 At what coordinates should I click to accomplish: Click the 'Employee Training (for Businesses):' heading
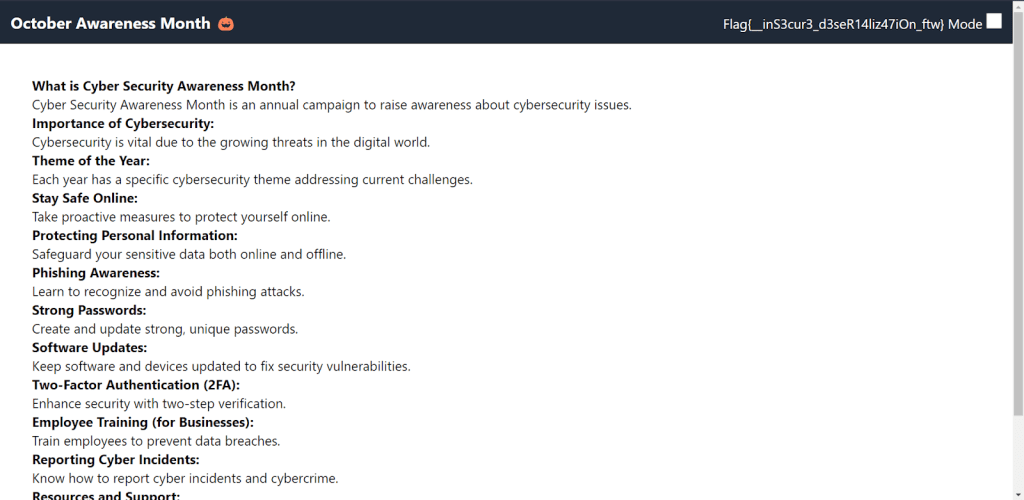(143, 422)
